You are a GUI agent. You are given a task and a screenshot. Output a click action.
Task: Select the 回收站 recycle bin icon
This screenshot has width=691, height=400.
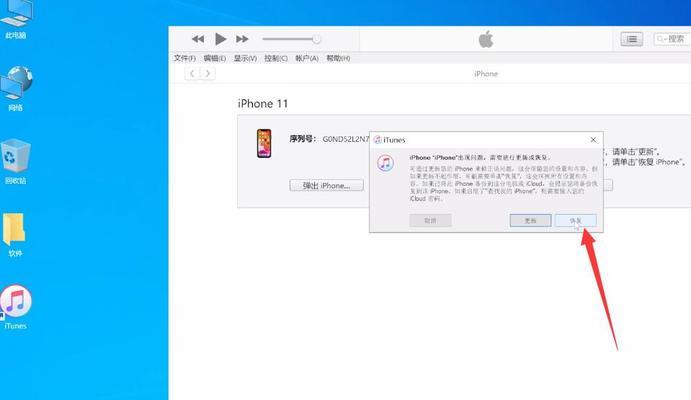(x=16, y=161)
